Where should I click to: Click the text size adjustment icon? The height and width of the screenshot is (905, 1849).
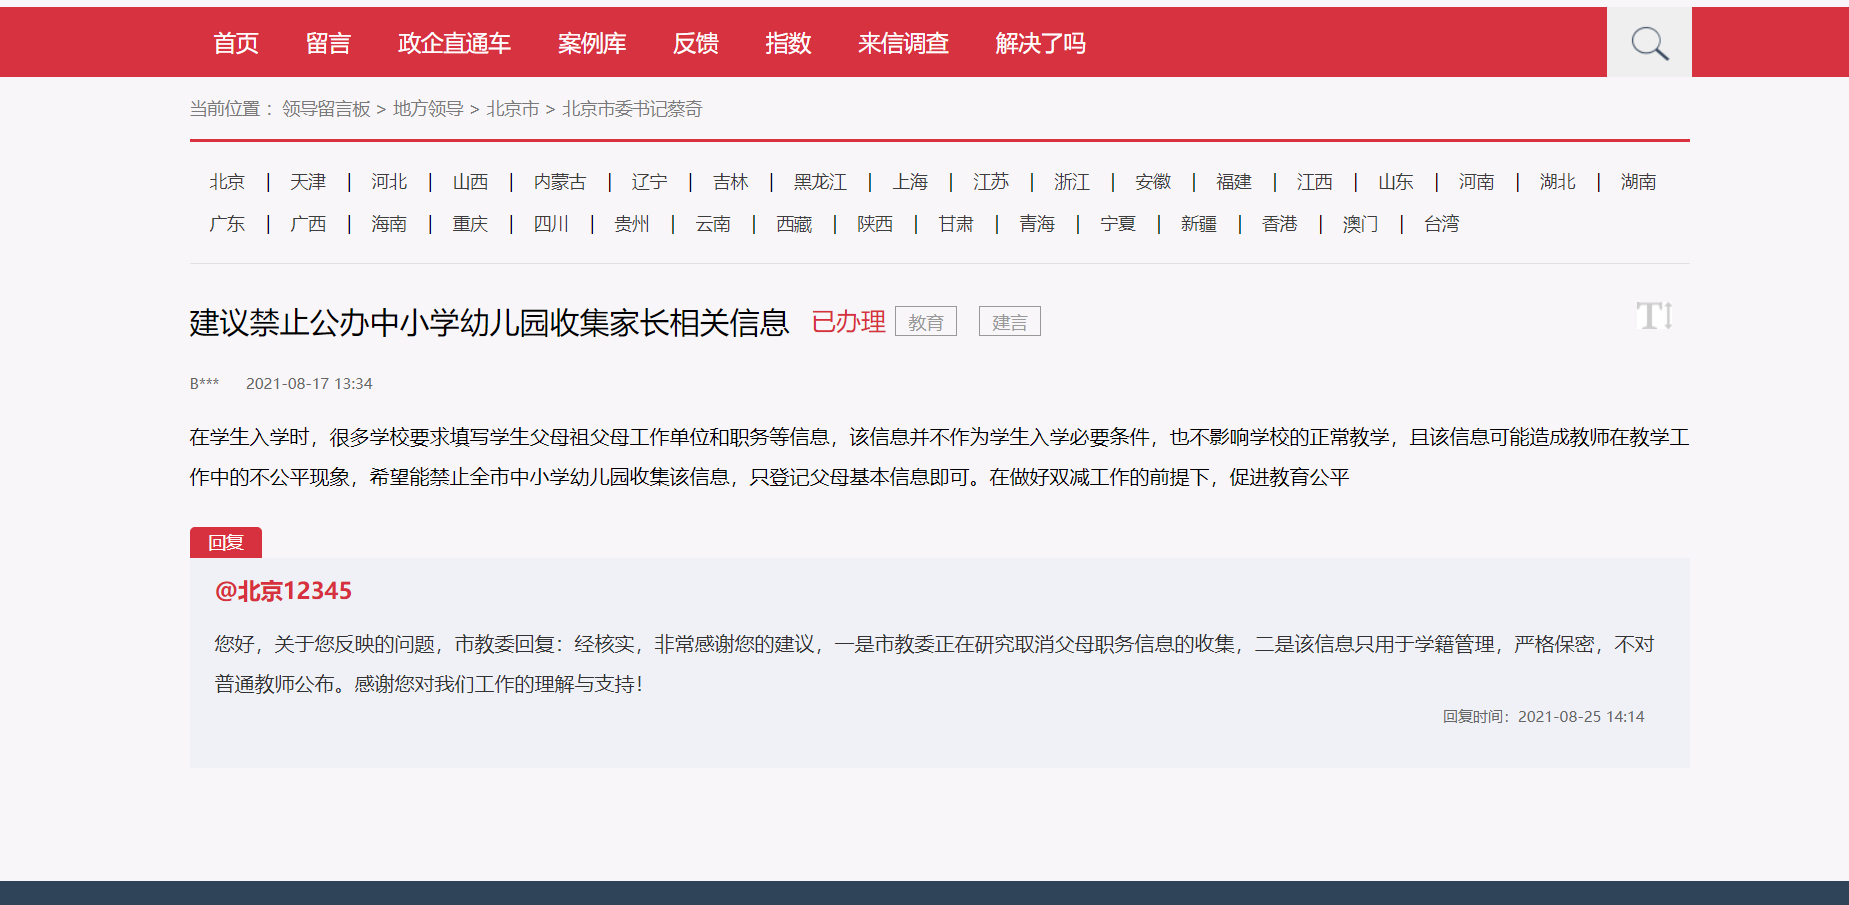coord(1654,317)
